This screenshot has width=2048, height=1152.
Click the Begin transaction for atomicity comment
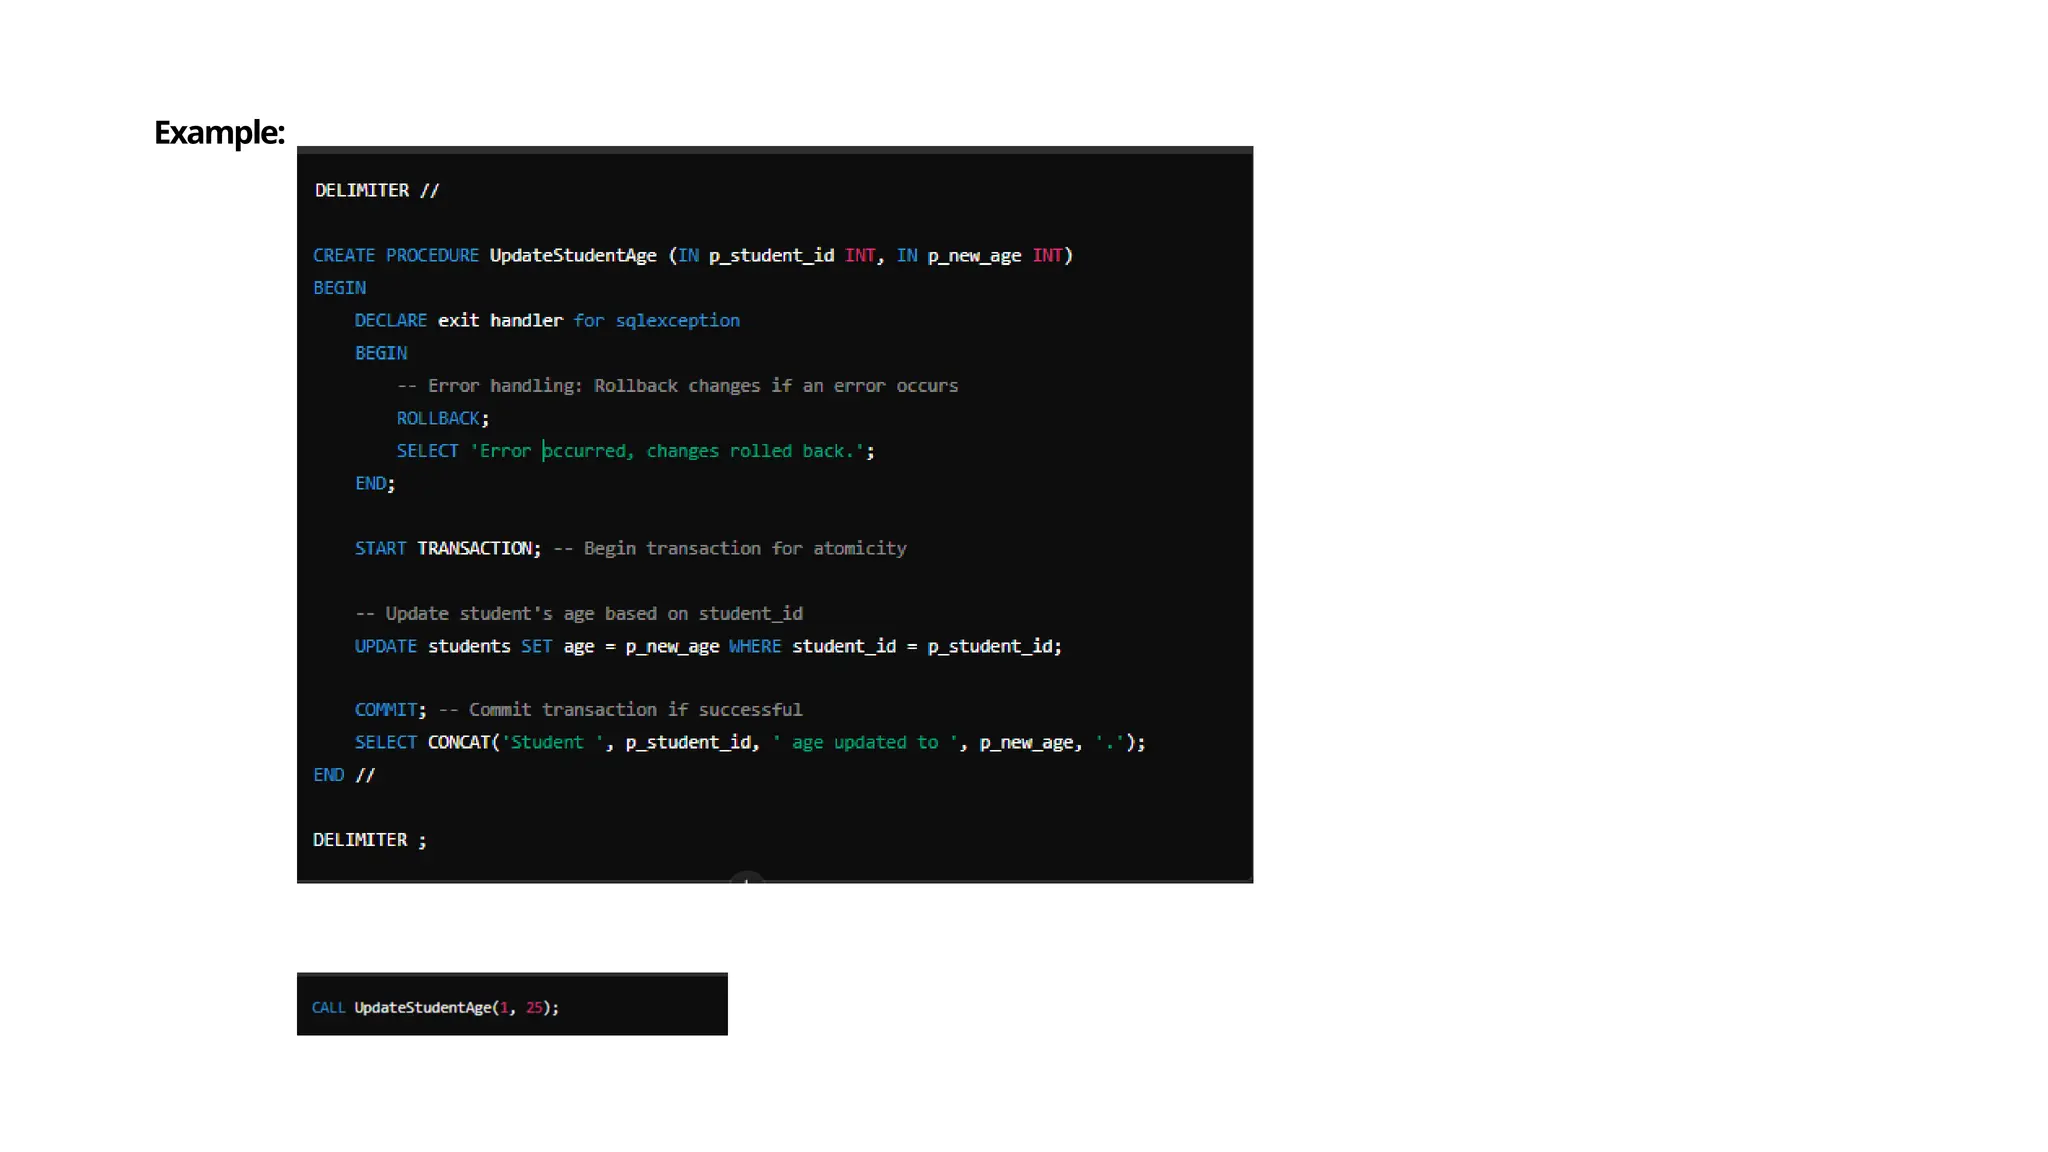click(x=744, y=548)
